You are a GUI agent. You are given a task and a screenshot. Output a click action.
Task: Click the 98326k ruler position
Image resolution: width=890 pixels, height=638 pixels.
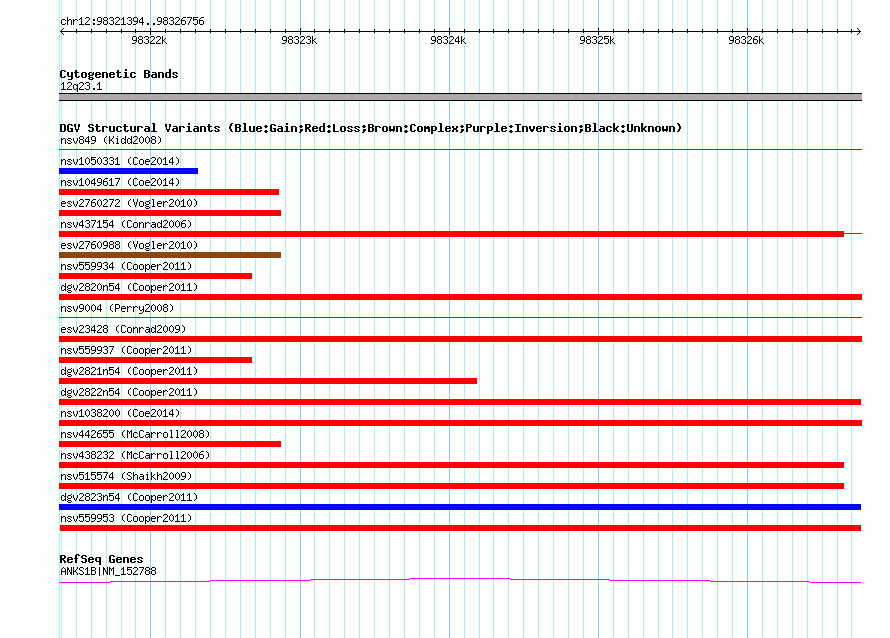pos(746,40)
